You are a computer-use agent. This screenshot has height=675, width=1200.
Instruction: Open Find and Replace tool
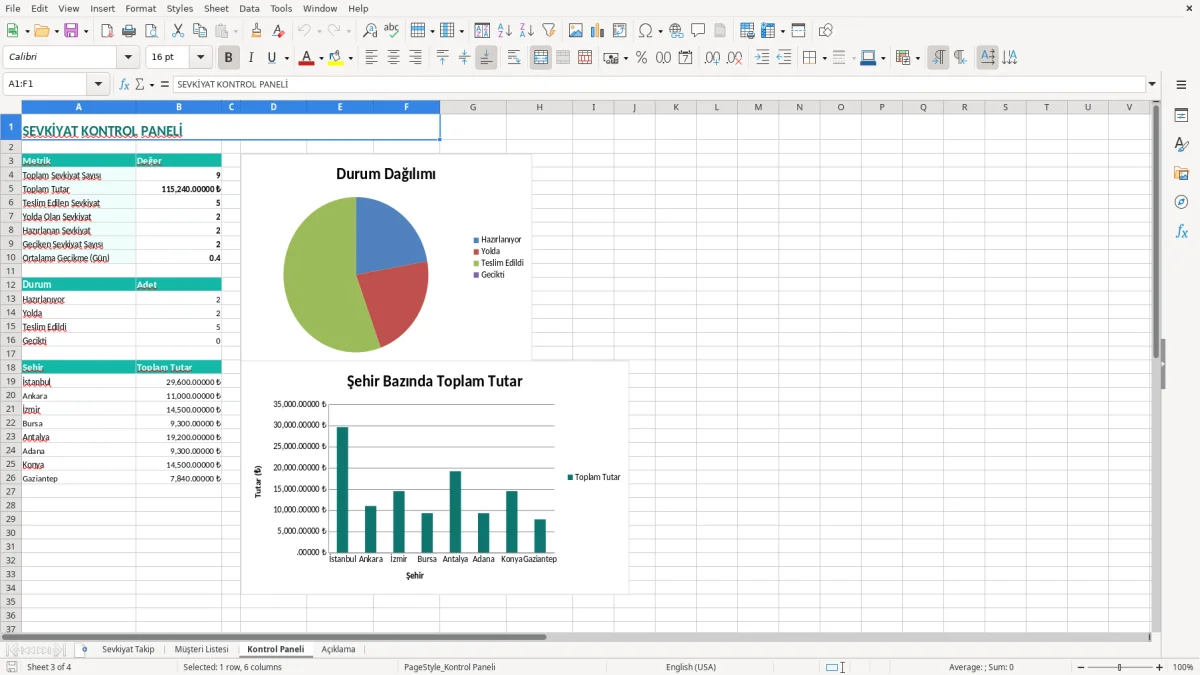pos(370,31)
